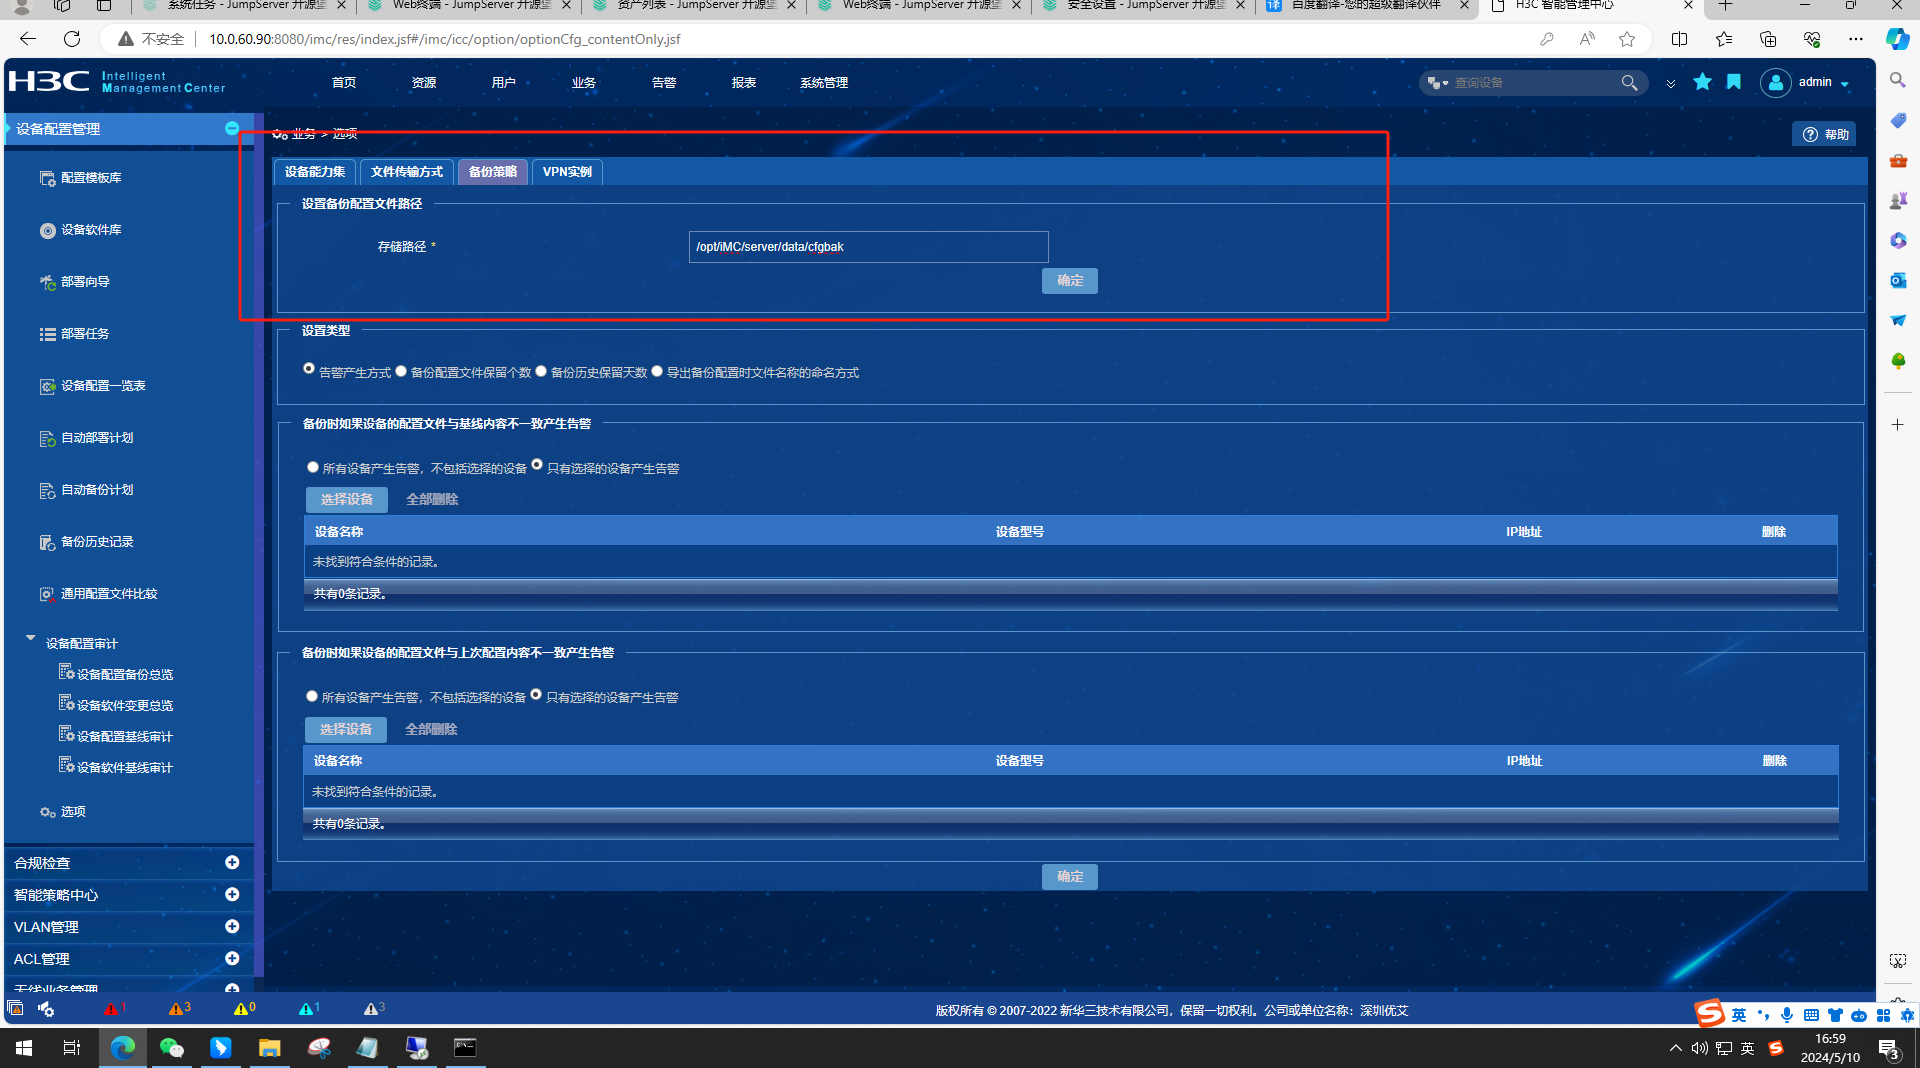
Task: Open the 部署任务 list
Action: coord(75,334)
